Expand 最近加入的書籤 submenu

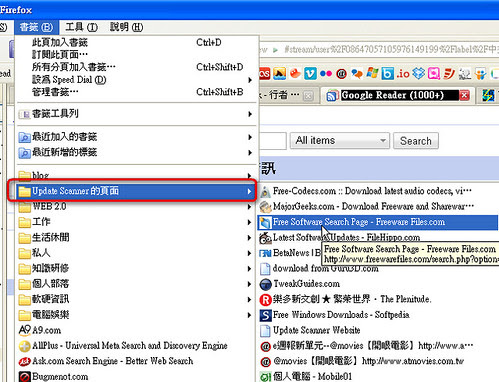137,137
